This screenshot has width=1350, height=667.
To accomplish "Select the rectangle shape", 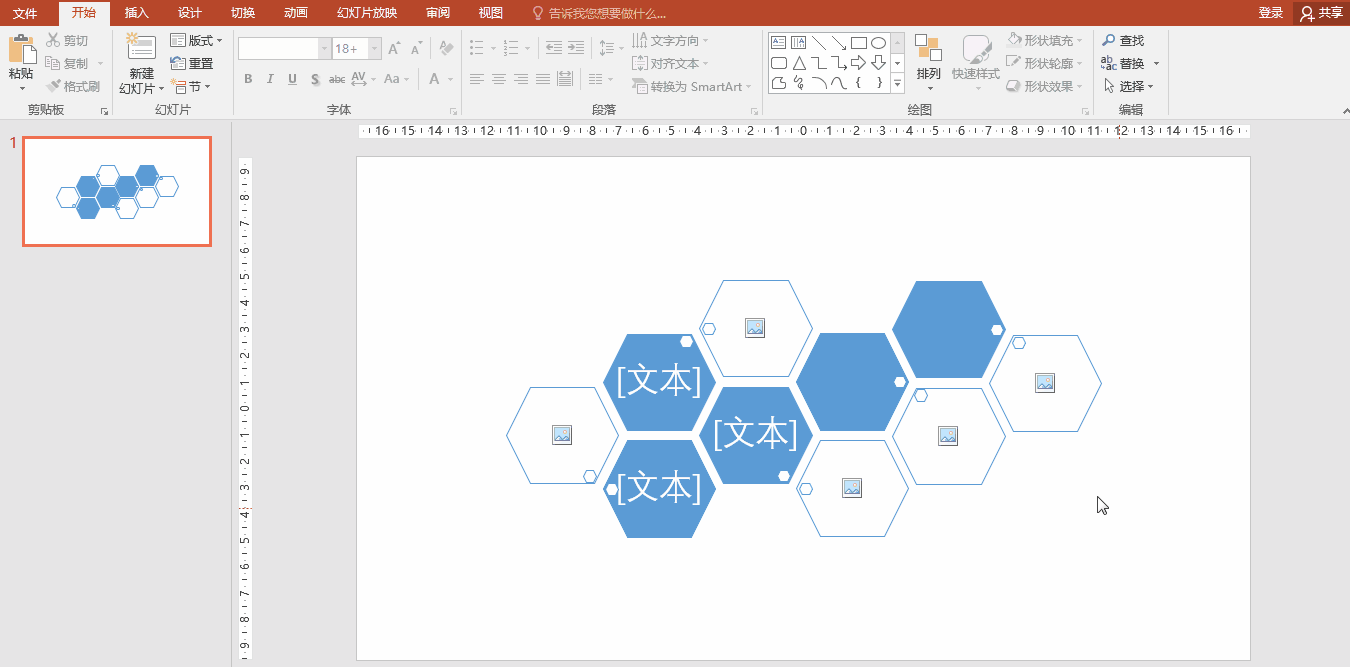I will tap(858, 42).
